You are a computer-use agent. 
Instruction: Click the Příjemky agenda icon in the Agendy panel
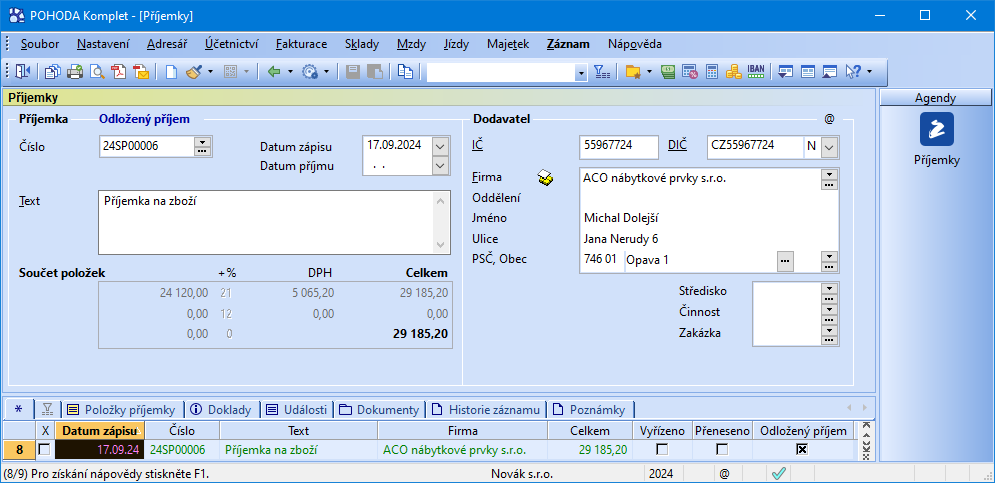[937, 129]
